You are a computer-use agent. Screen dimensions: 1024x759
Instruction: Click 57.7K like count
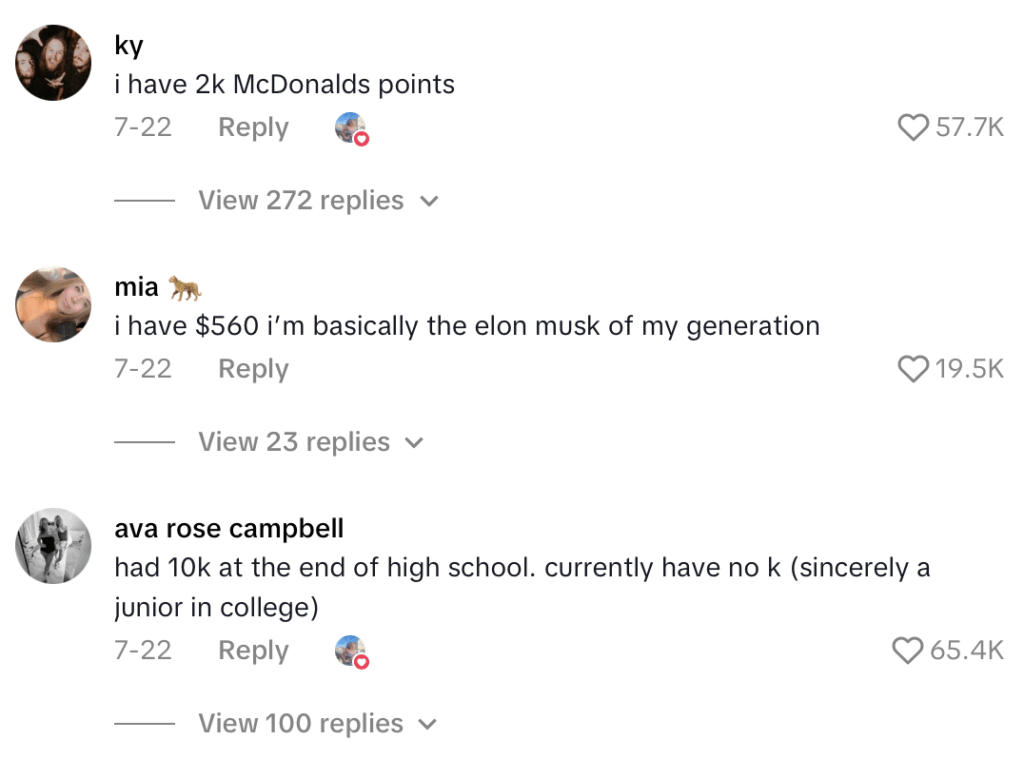(969, 128)
